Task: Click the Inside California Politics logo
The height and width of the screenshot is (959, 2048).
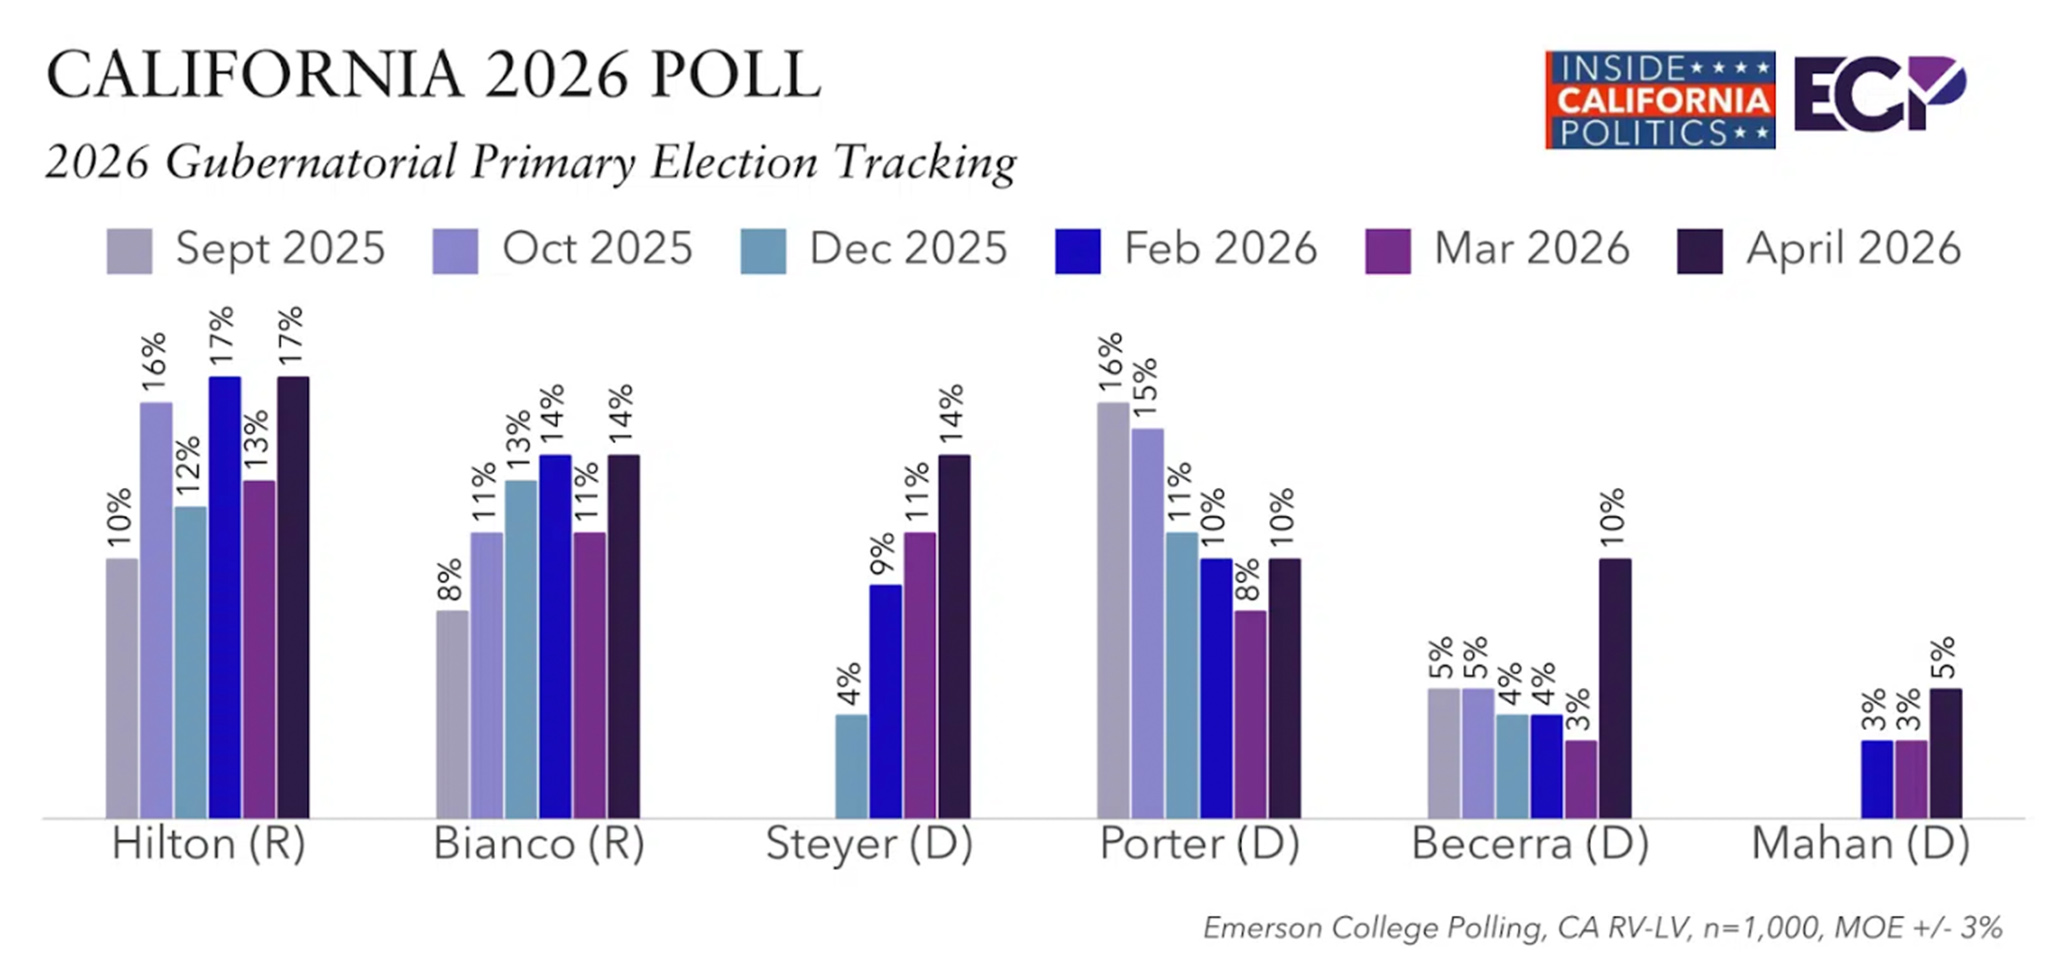Action: coord(1660,100)
